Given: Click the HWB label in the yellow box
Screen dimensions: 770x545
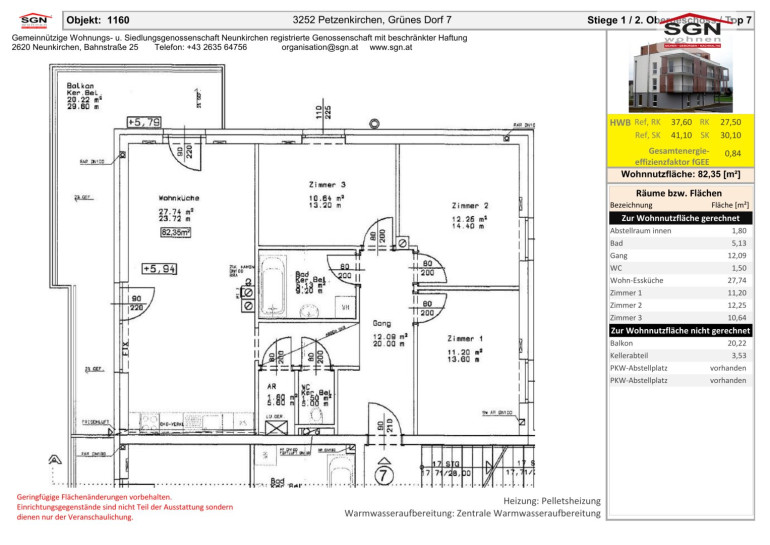Looking at the screenshot, I should (620, 123).
